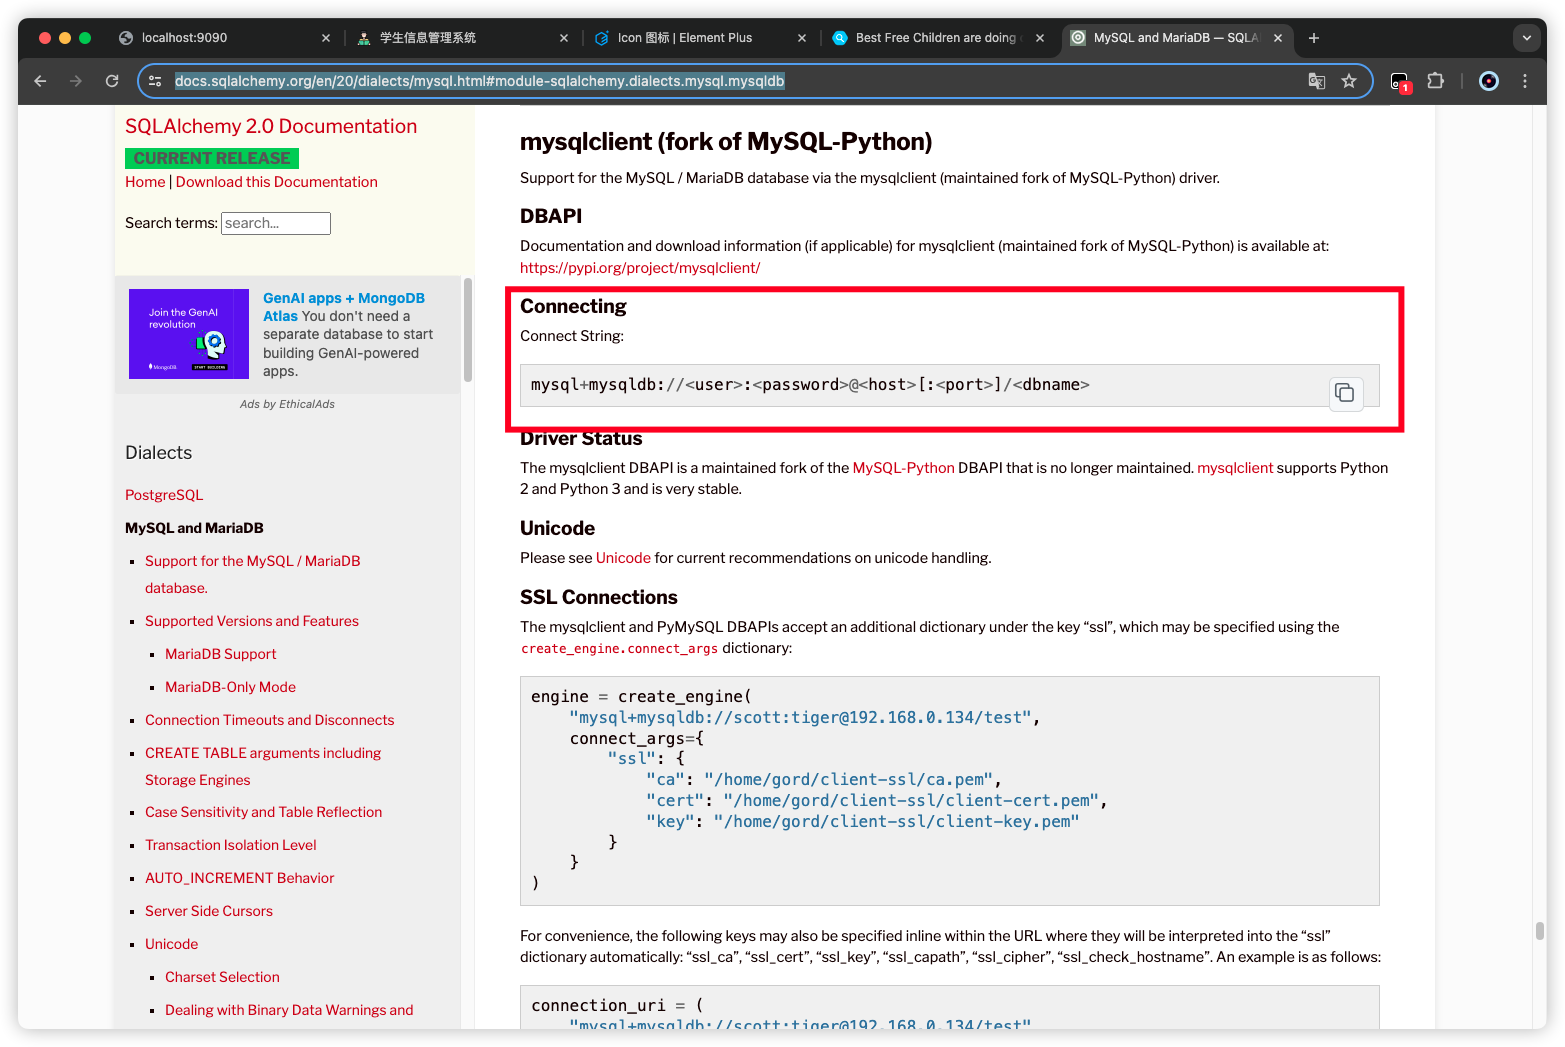This screenshot has width=1565, height=1047.
Task: Reload the current page
Action: coord(112,81)
